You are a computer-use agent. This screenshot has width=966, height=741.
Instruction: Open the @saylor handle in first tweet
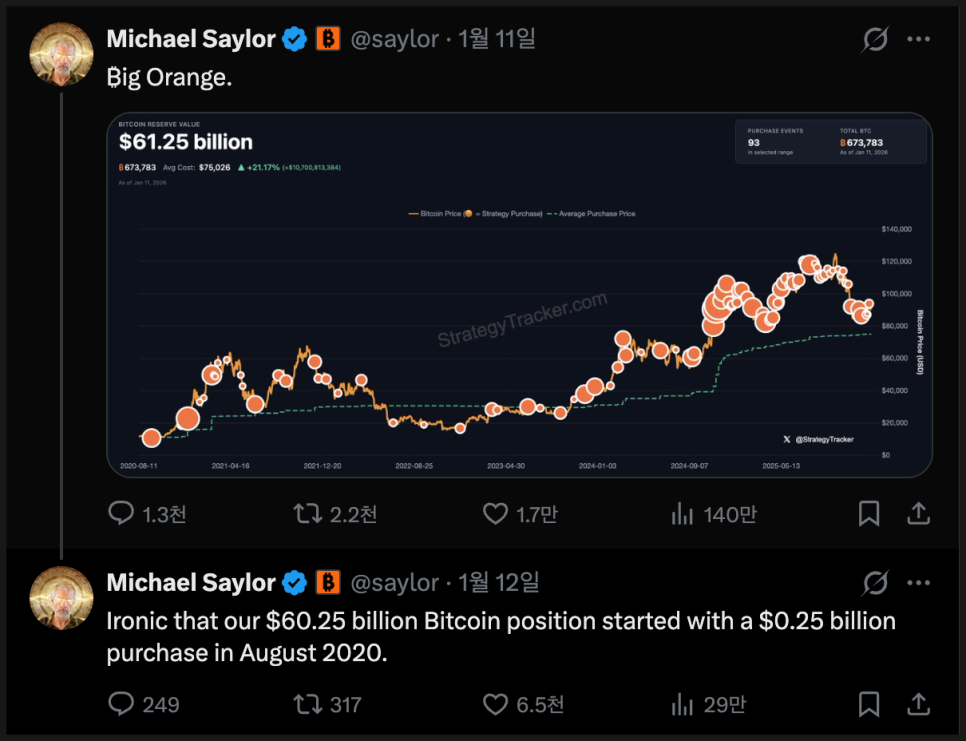point(395,39)
